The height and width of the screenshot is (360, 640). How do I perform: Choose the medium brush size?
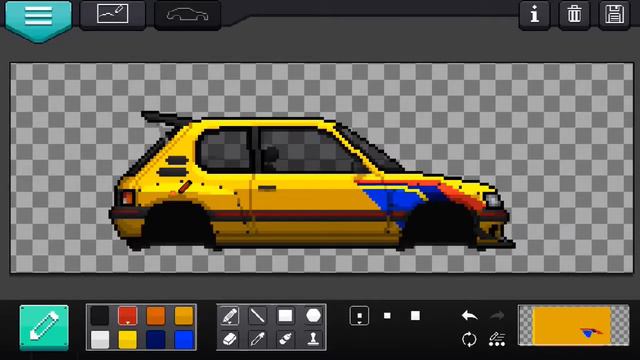(387, 316)
